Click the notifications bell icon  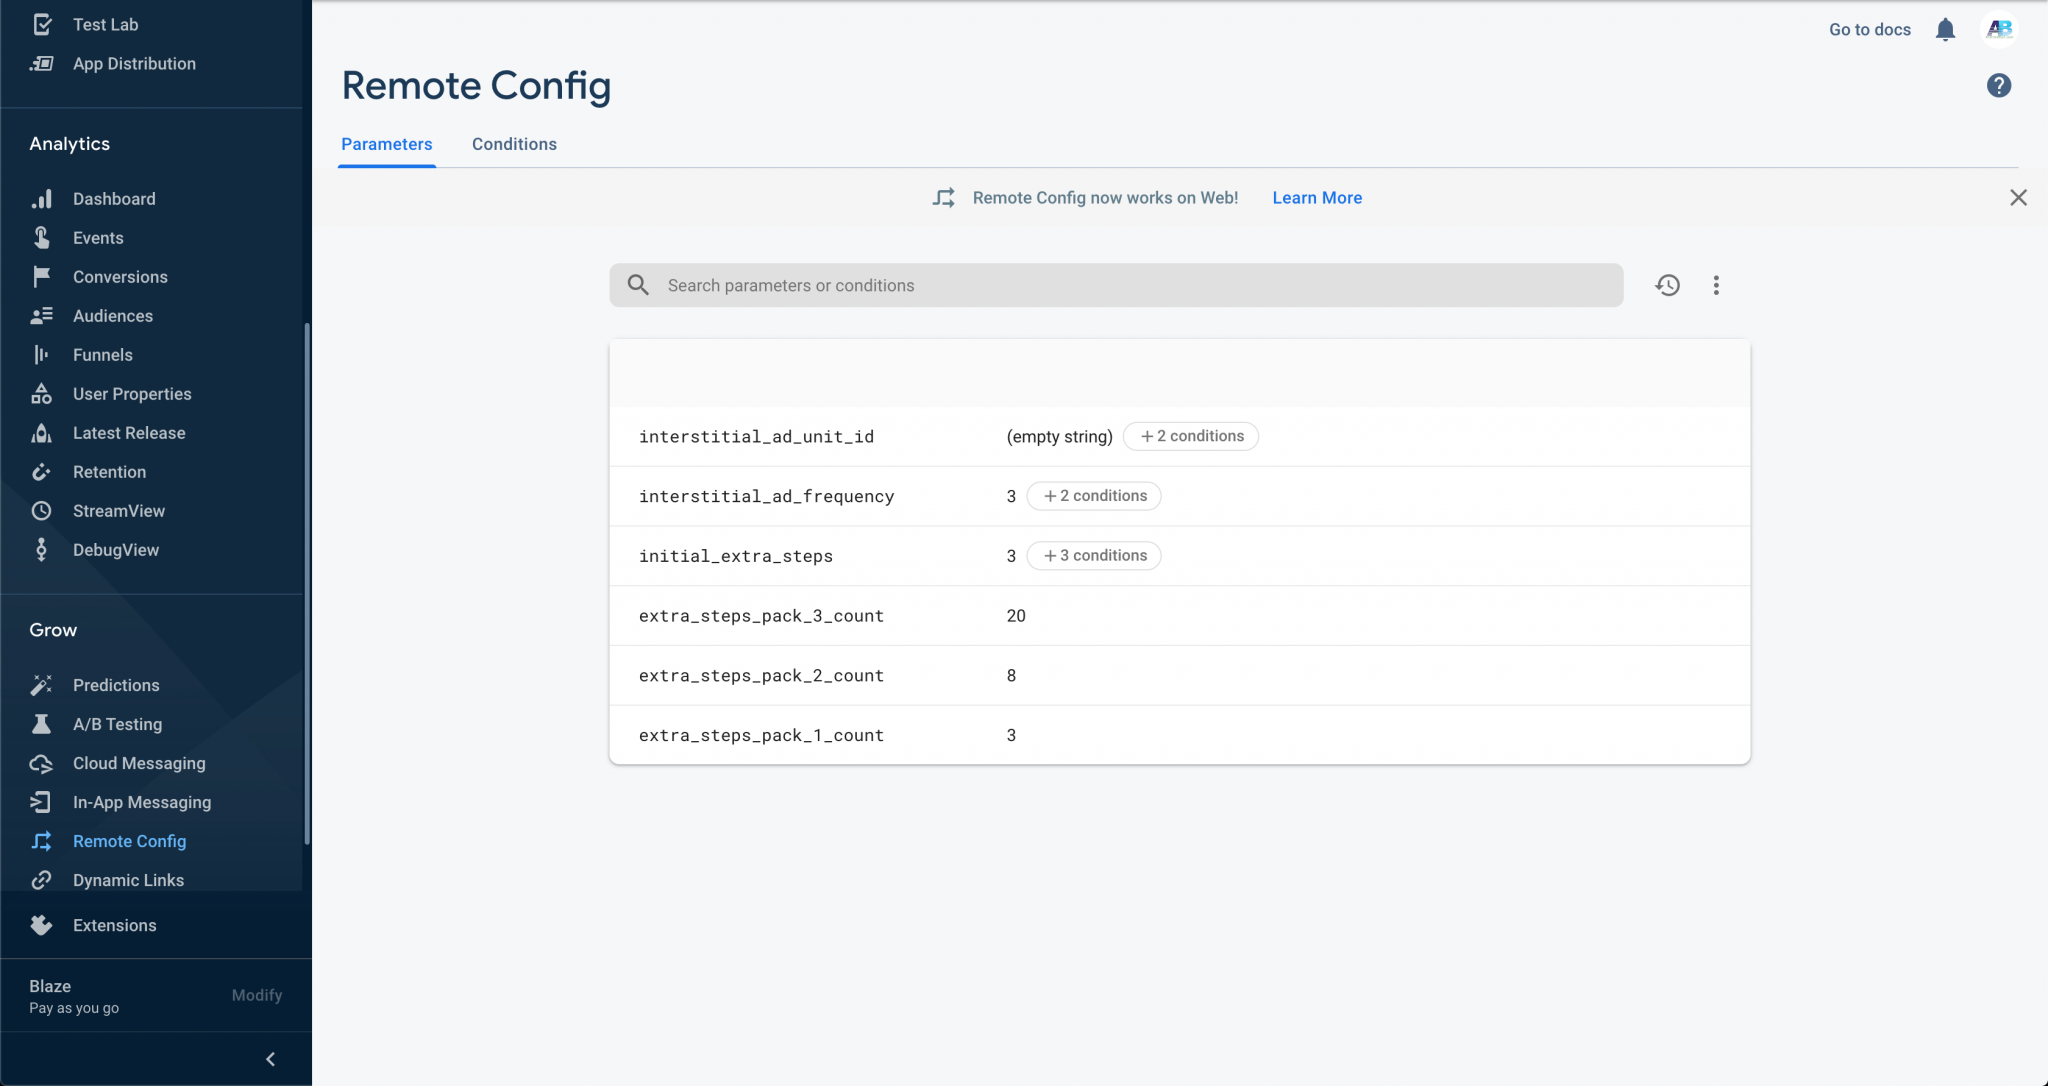[1945, 30]
